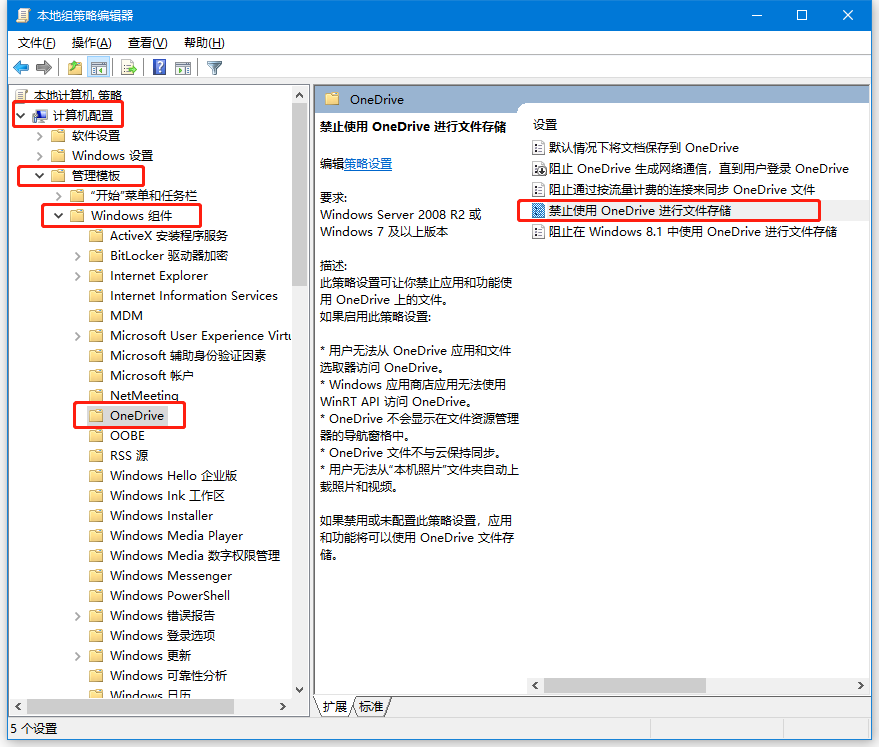Click the Forward arrow toolbar icon
879x747 pixels.
coord(44,68)
